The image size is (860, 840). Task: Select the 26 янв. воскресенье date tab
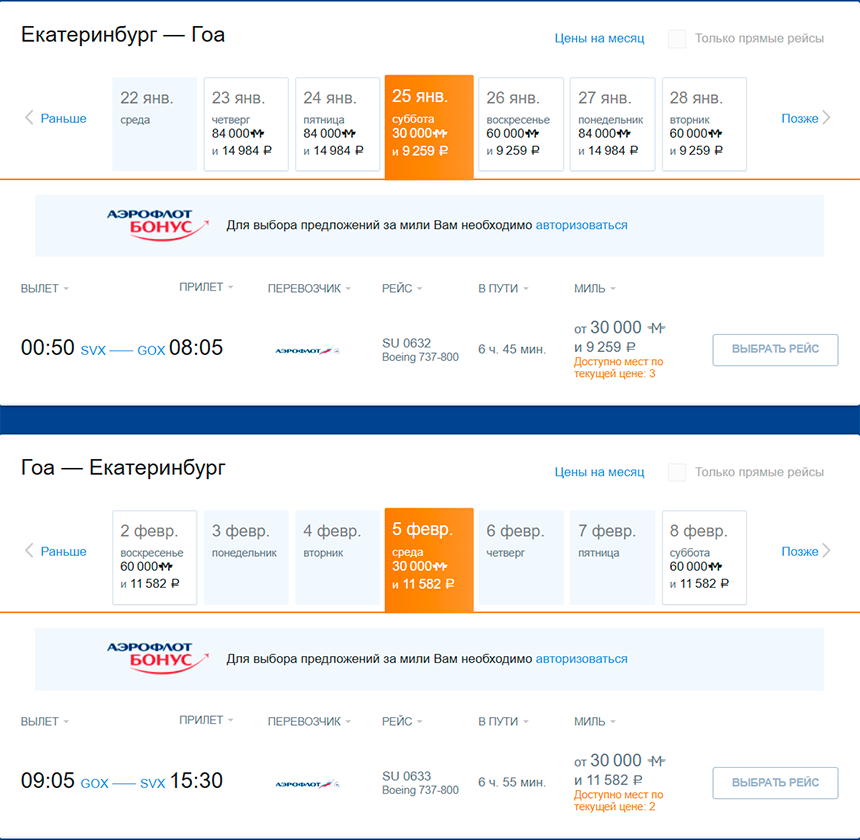pos(519,124)
